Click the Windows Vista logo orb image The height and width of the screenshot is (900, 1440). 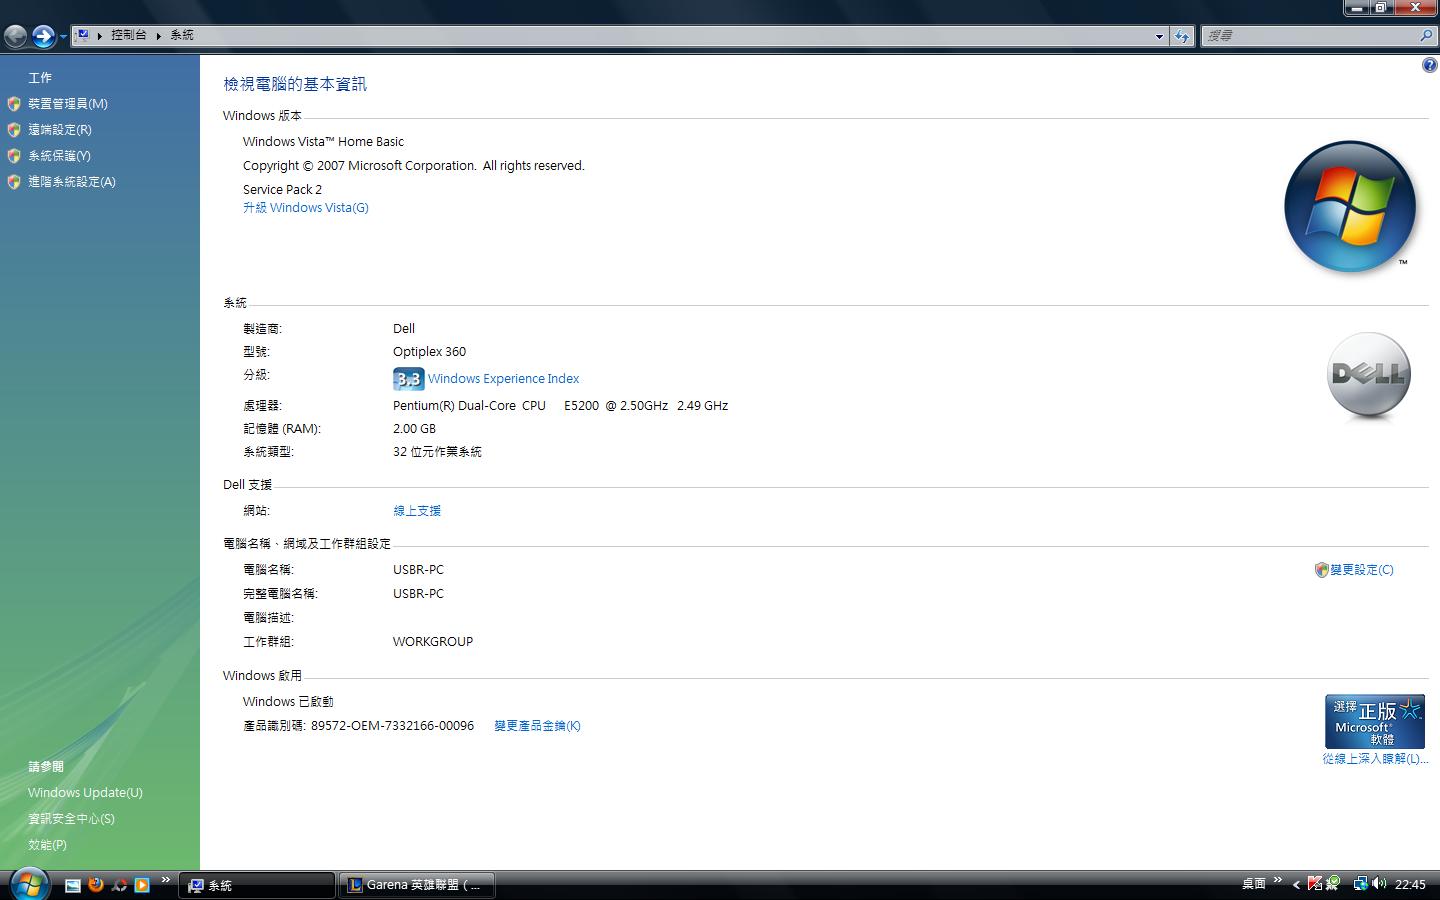click(x=1350, y=206)
